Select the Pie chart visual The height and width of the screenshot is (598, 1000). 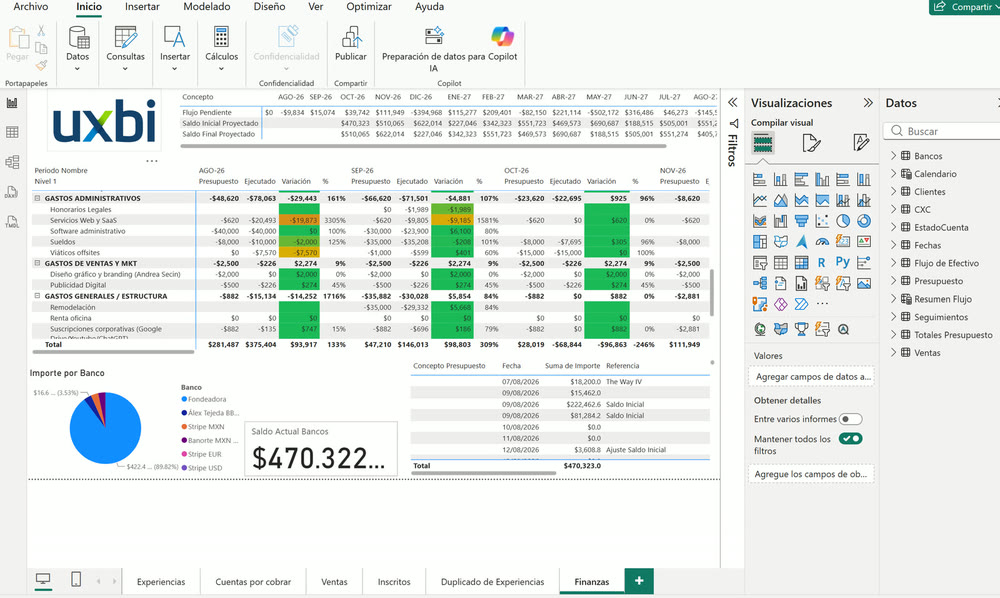click(843, 221)
